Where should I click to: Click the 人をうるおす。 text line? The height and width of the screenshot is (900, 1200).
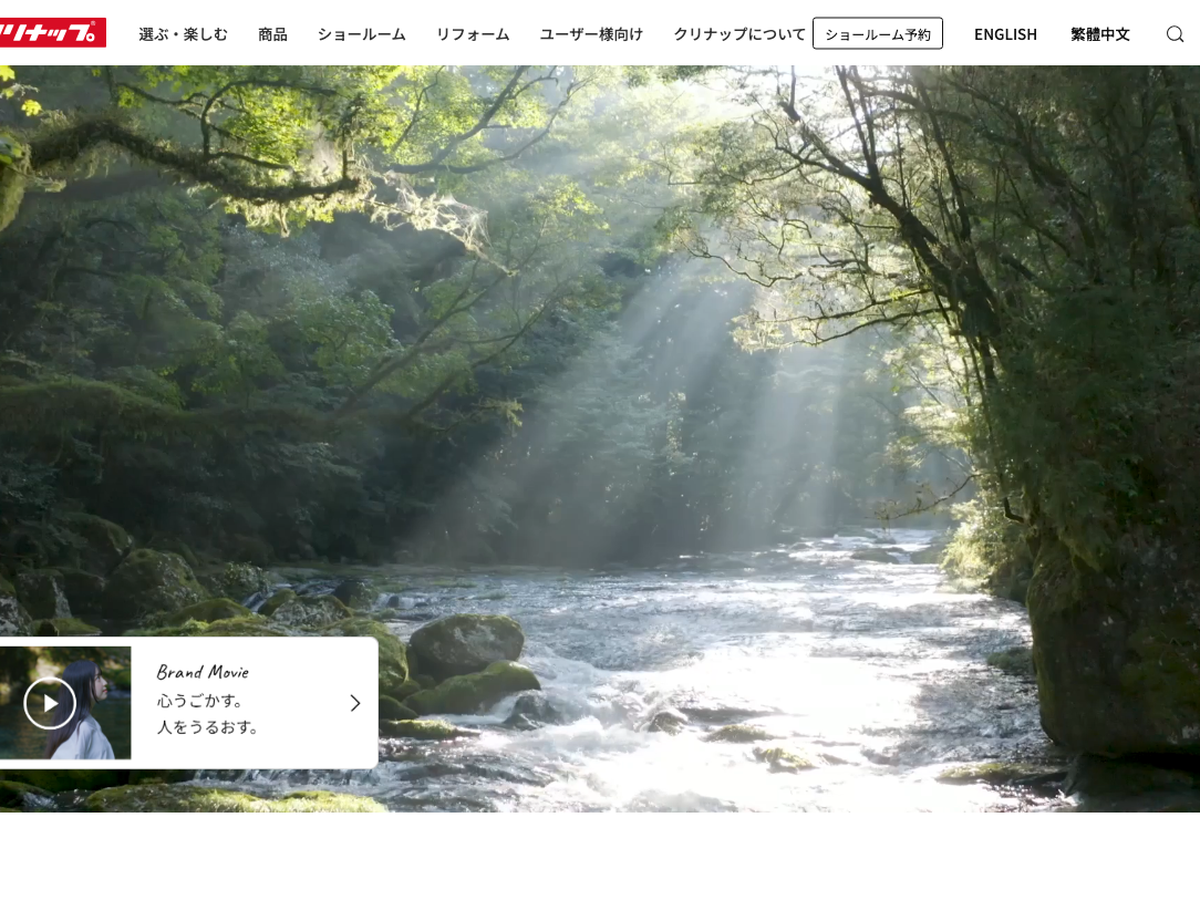click(x=208, y=727)
